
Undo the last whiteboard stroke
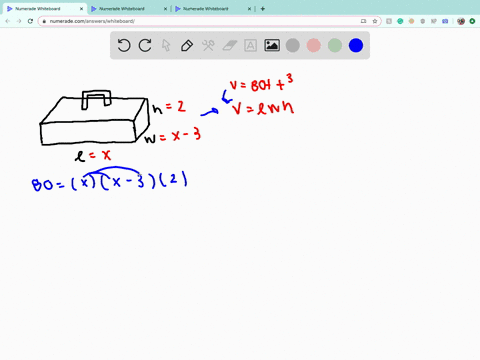click(x=124, y=45)
